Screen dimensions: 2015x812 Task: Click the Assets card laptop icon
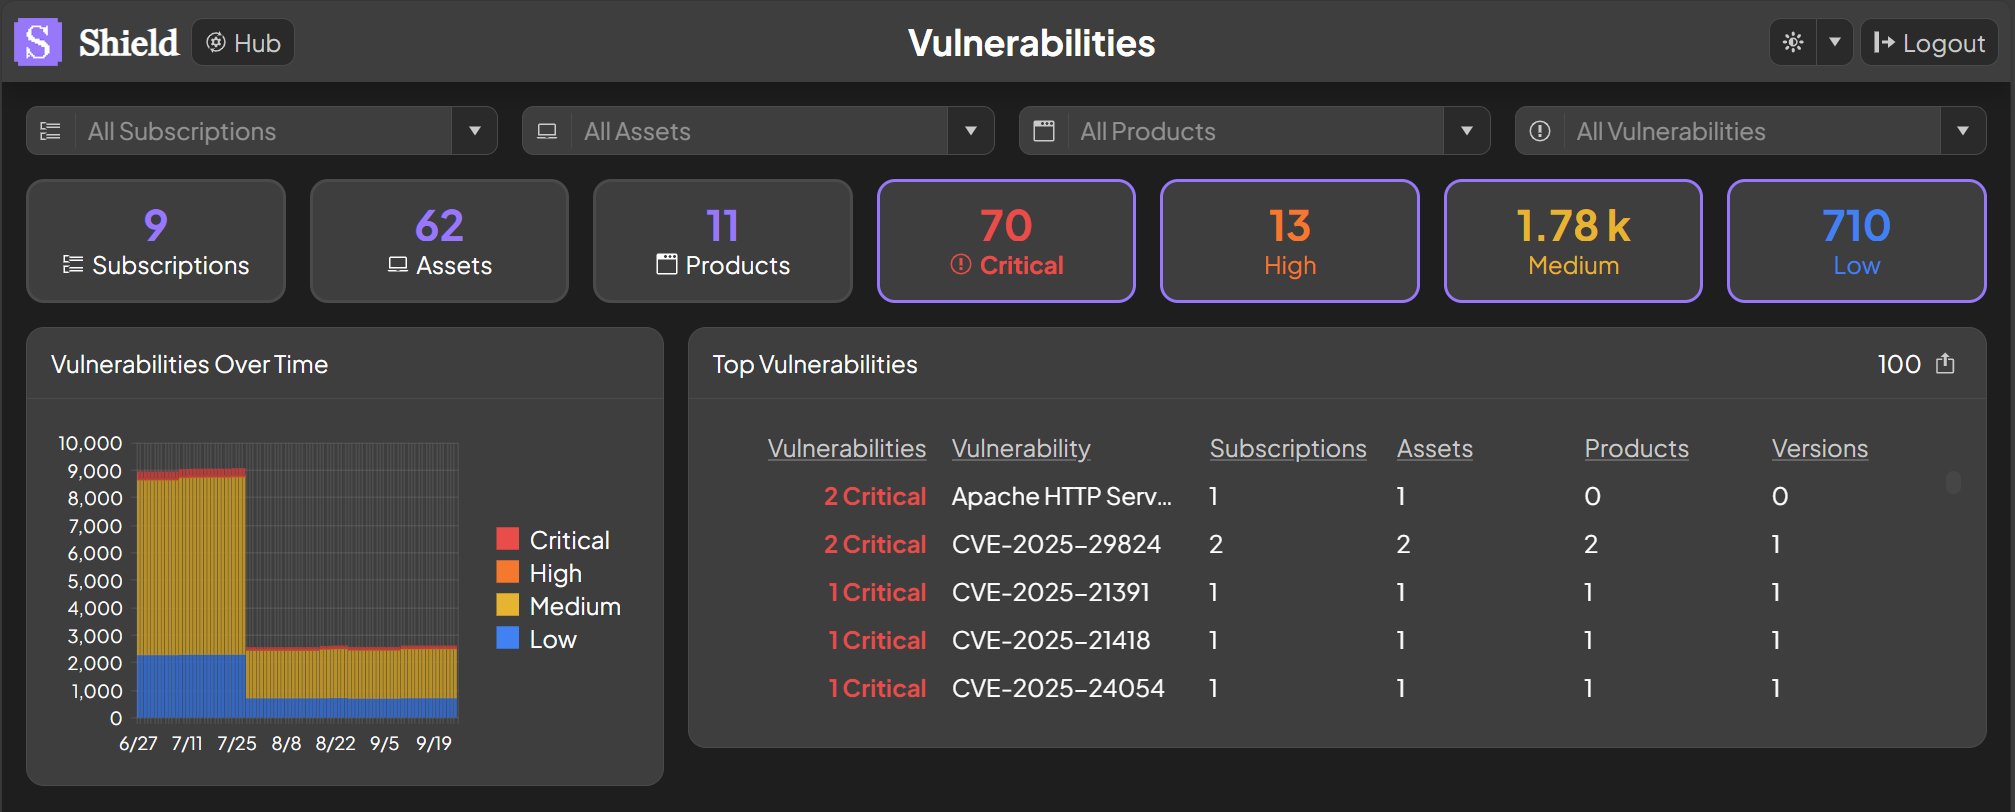(398, 264)
